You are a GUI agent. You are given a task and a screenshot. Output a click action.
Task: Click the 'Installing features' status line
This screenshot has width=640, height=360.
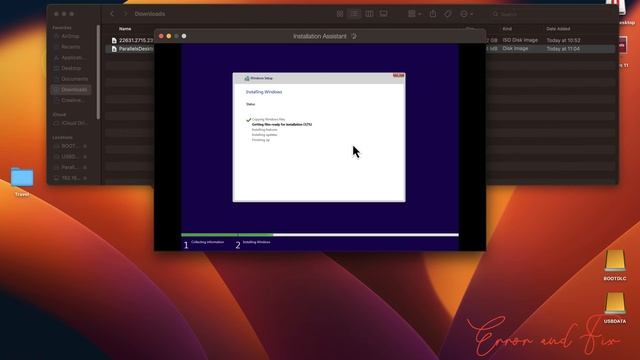264,130
